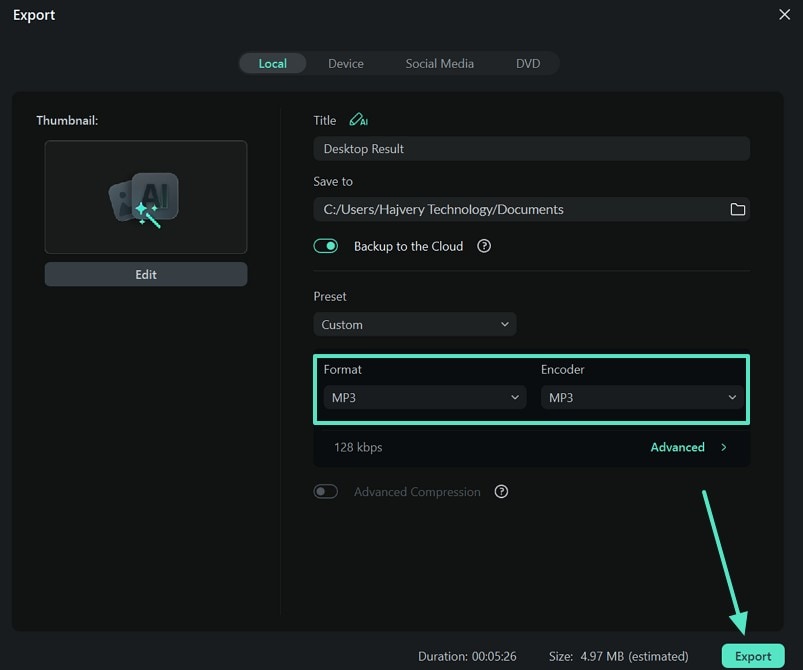Click the Title field showing Desktop Result
The width and height of the screenshot is (803, 670).
(531, 148)
